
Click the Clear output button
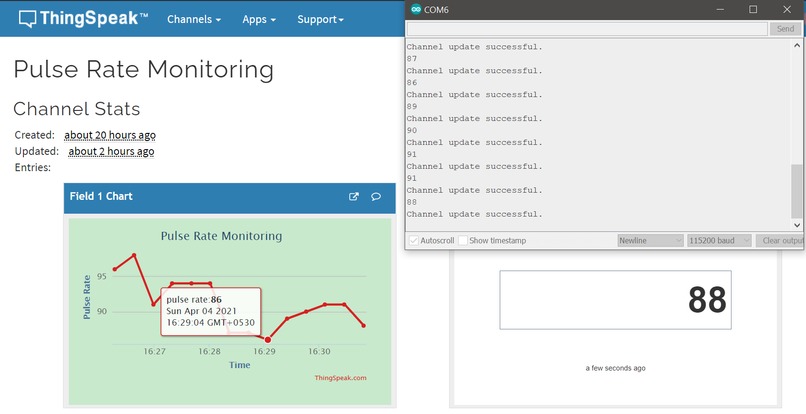[781, 240]
